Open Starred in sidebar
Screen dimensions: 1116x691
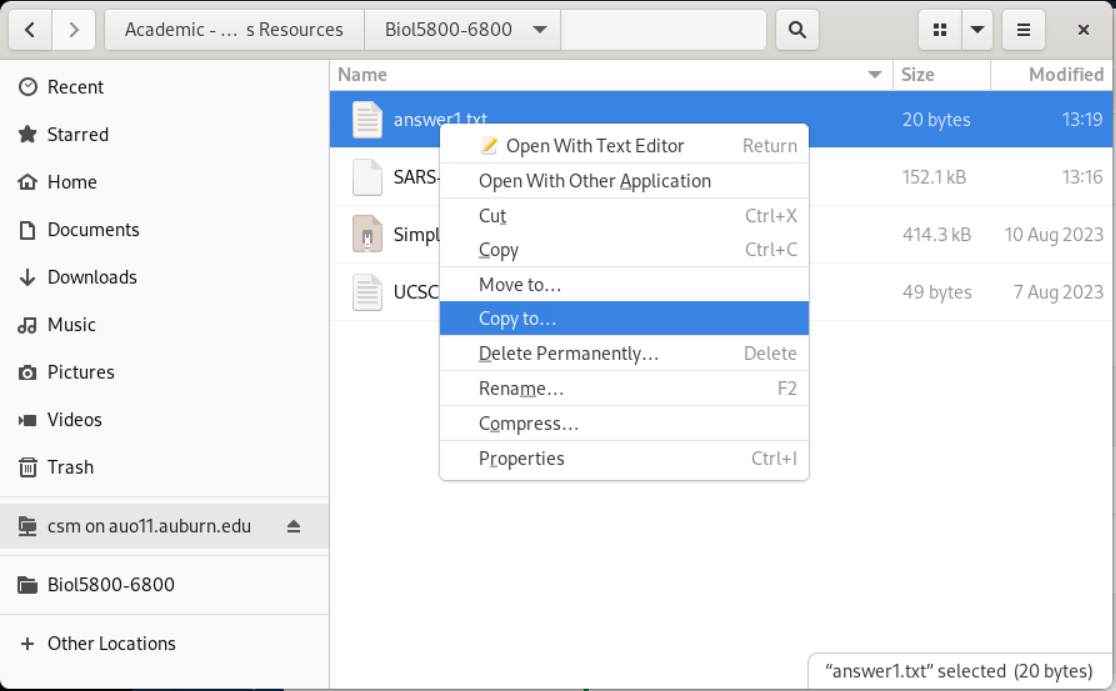(x=164, y=134)
